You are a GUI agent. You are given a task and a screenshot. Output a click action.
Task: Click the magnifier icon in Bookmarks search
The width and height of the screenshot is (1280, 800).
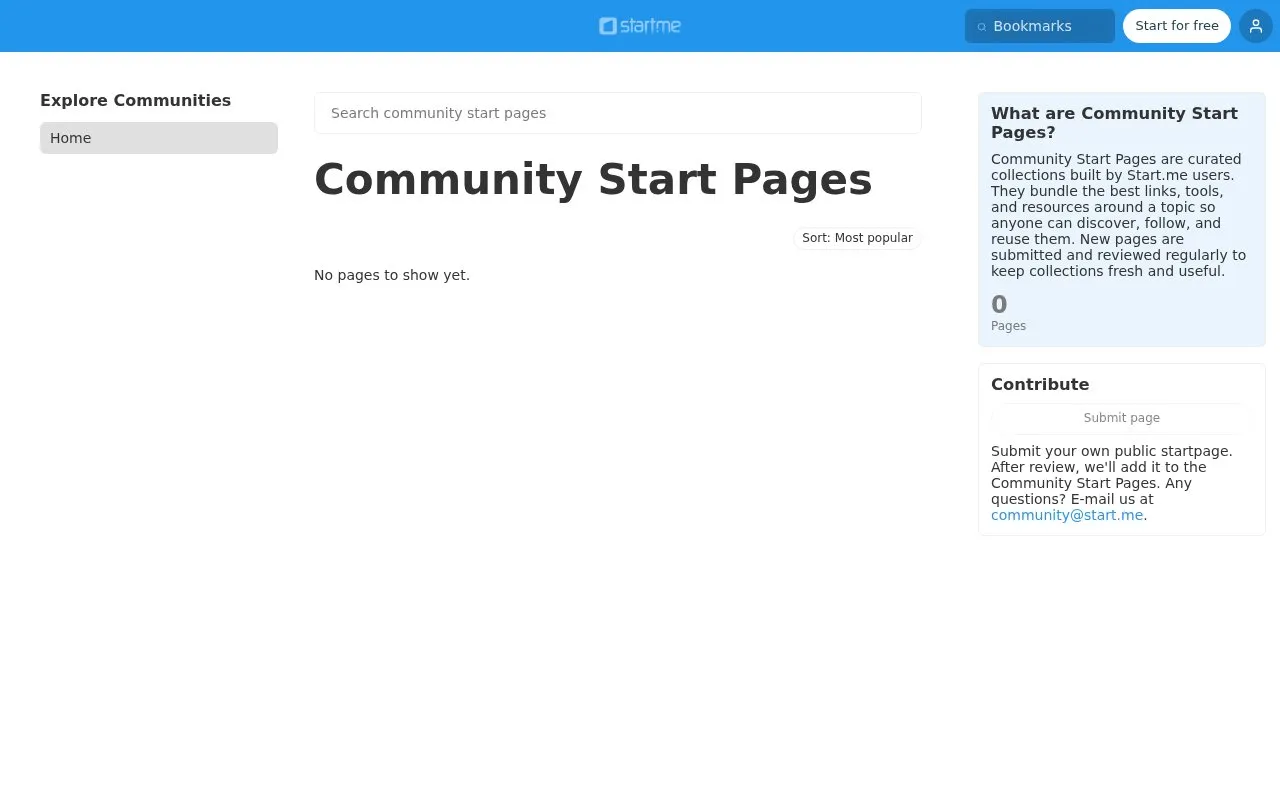point(982,27)
